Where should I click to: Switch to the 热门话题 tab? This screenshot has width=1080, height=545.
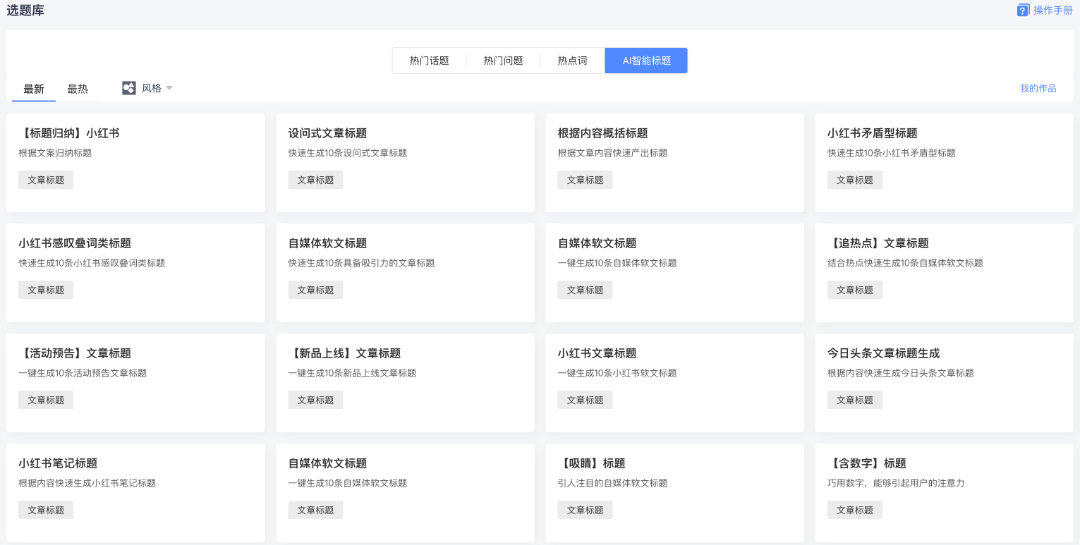[x=429, y=61]
